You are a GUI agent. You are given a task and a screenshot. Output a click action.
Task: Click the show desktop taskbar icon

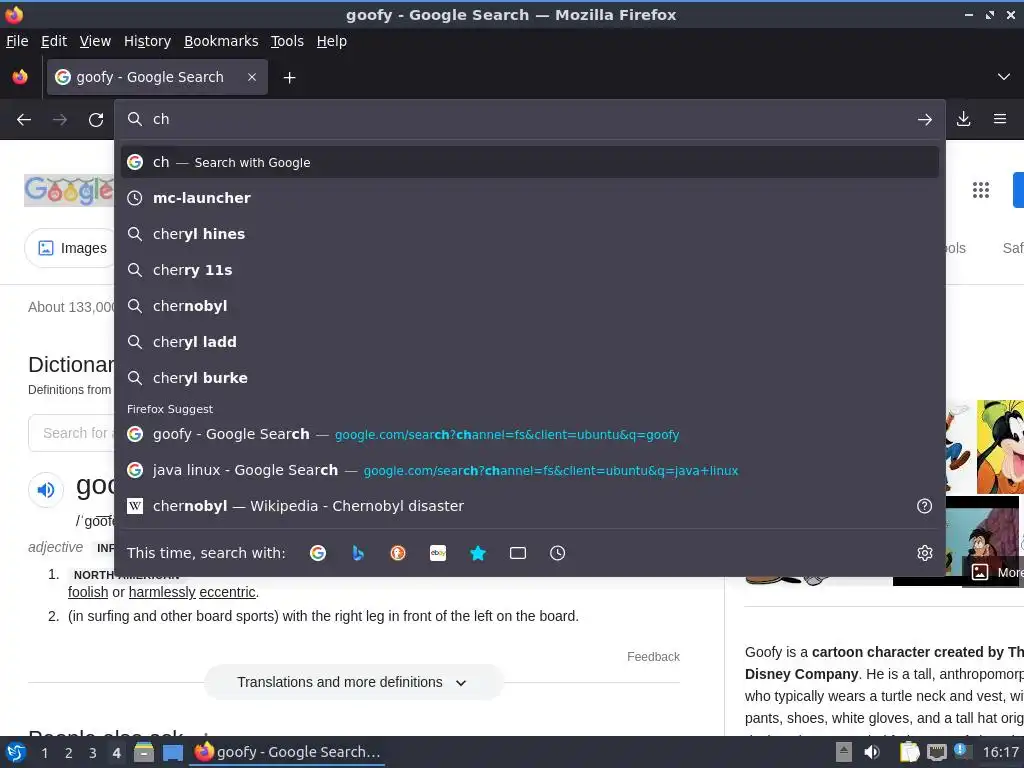(172, 753)
